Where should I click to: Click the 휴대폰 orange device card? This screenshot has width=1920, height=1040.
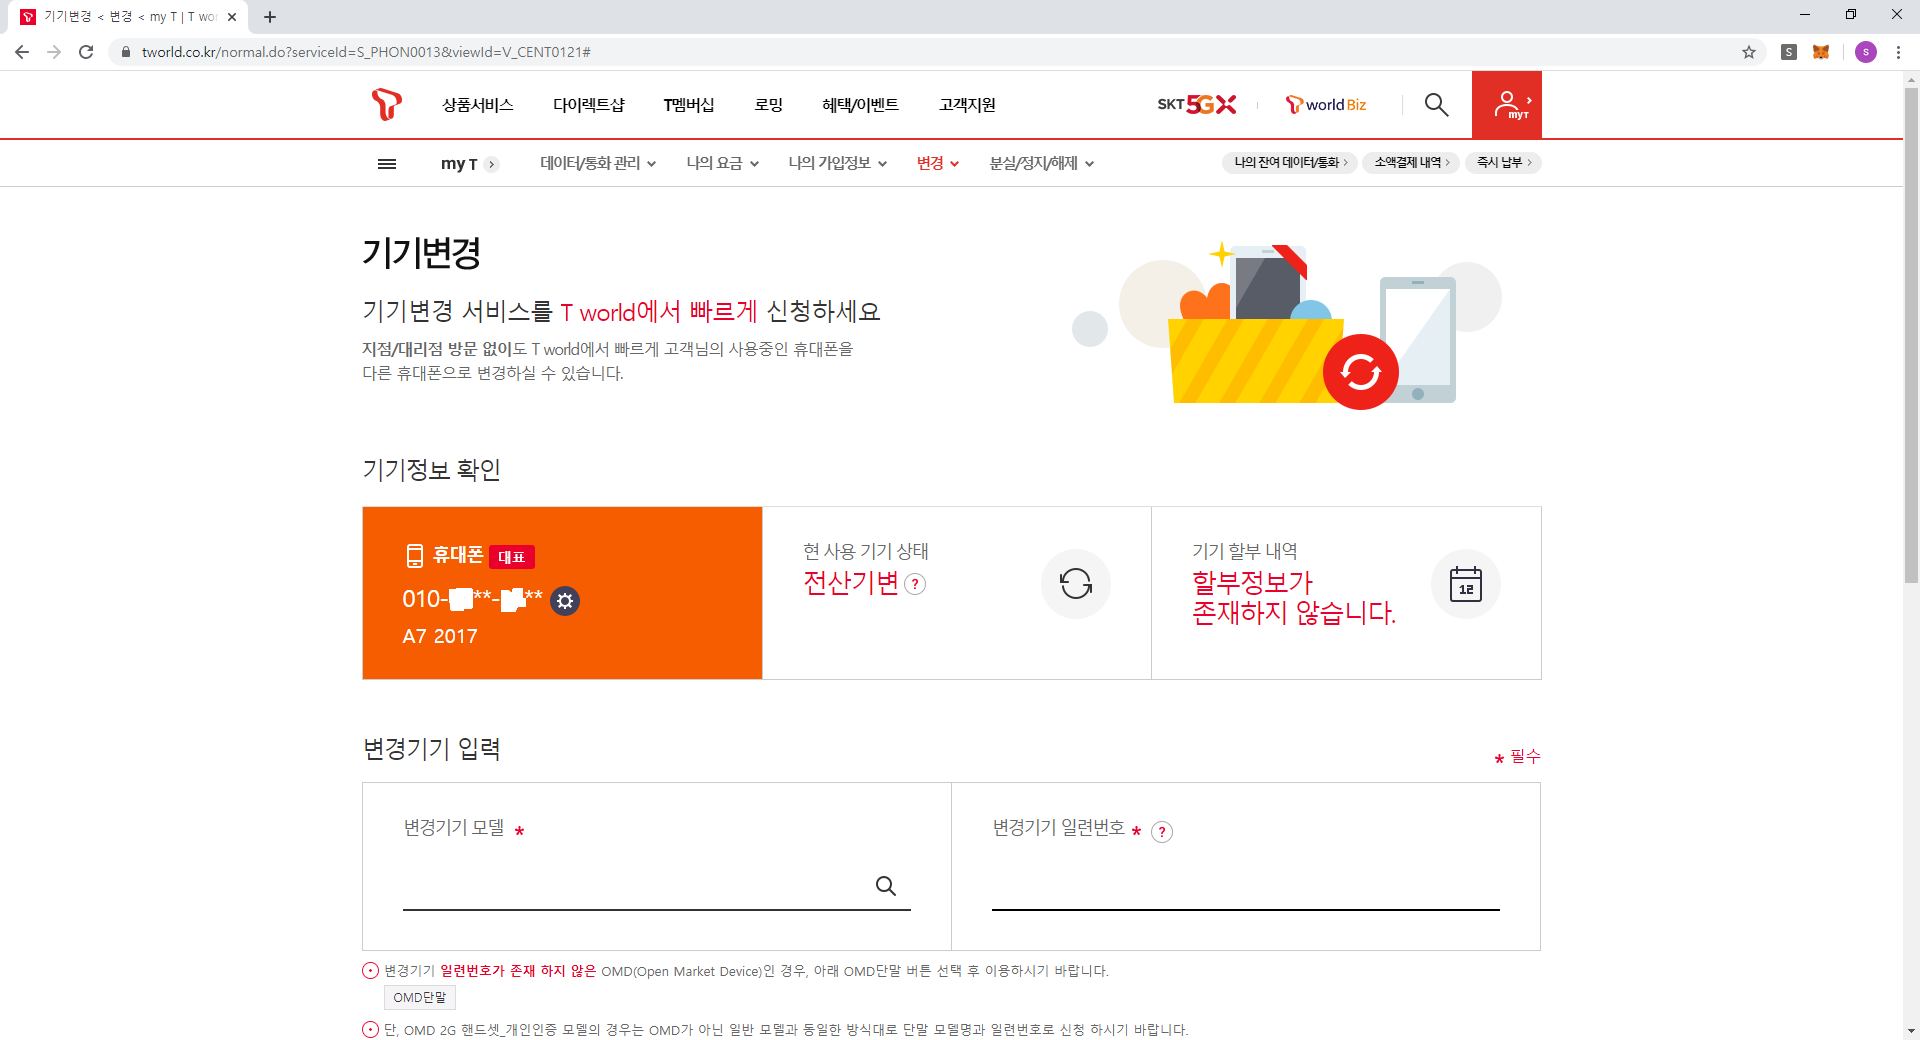point(562,593)
